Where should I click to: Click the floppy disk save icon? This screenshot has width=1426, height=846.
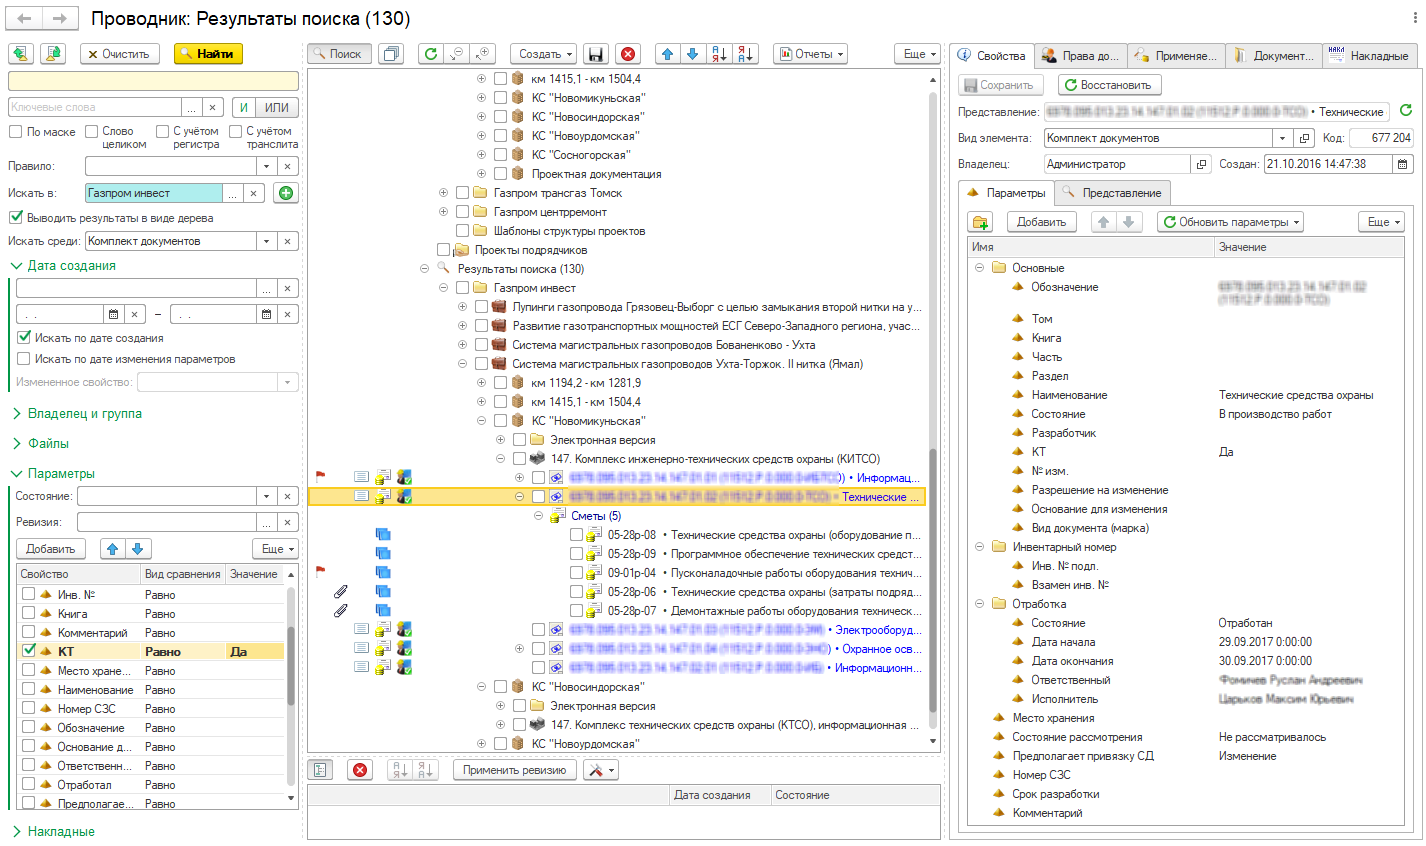(596, 54)
